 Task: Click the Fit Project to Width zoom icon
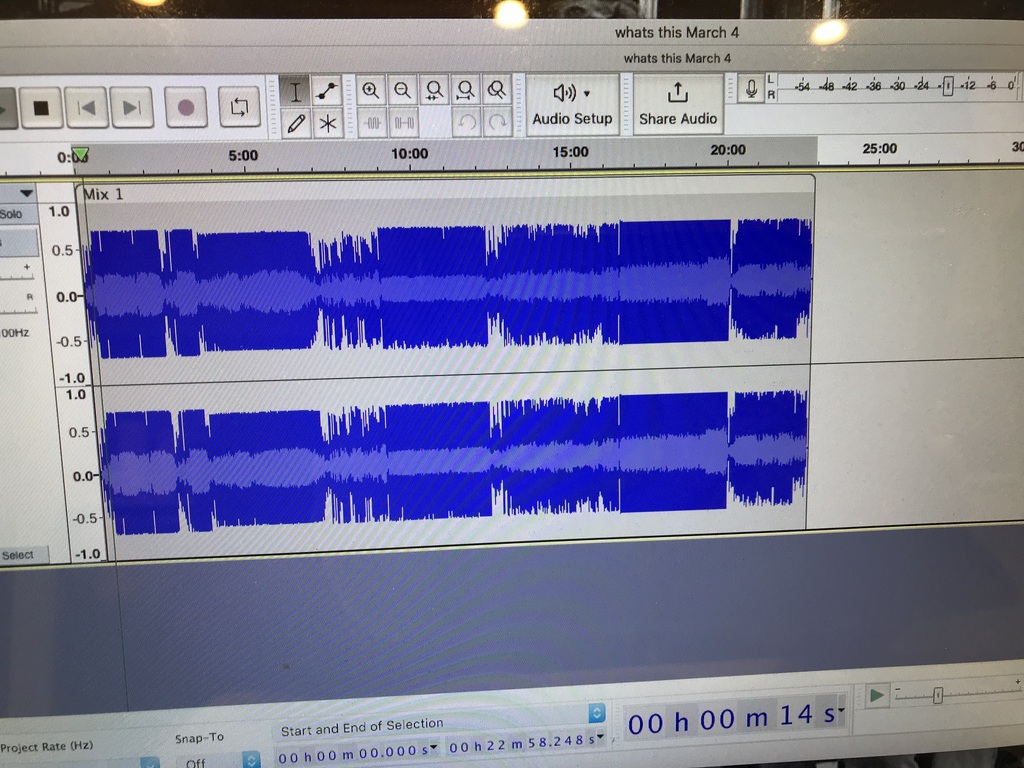tap(465, 91)
